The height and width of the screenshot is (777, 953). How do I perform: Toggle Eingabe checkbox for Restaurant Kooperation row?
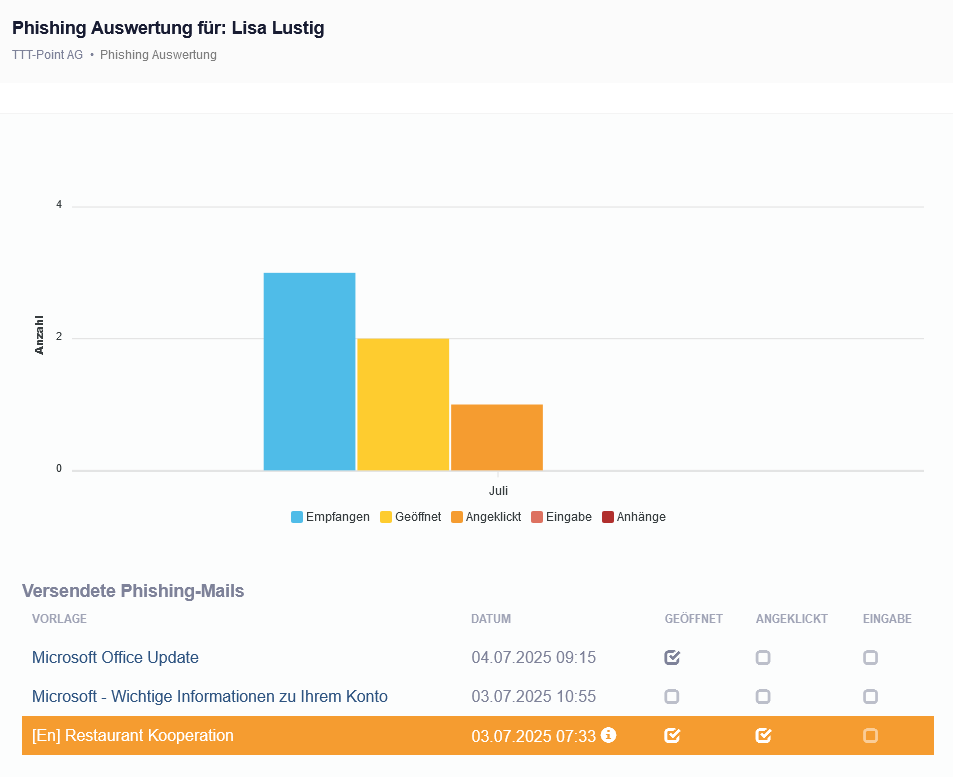click(x=870, y=735)
